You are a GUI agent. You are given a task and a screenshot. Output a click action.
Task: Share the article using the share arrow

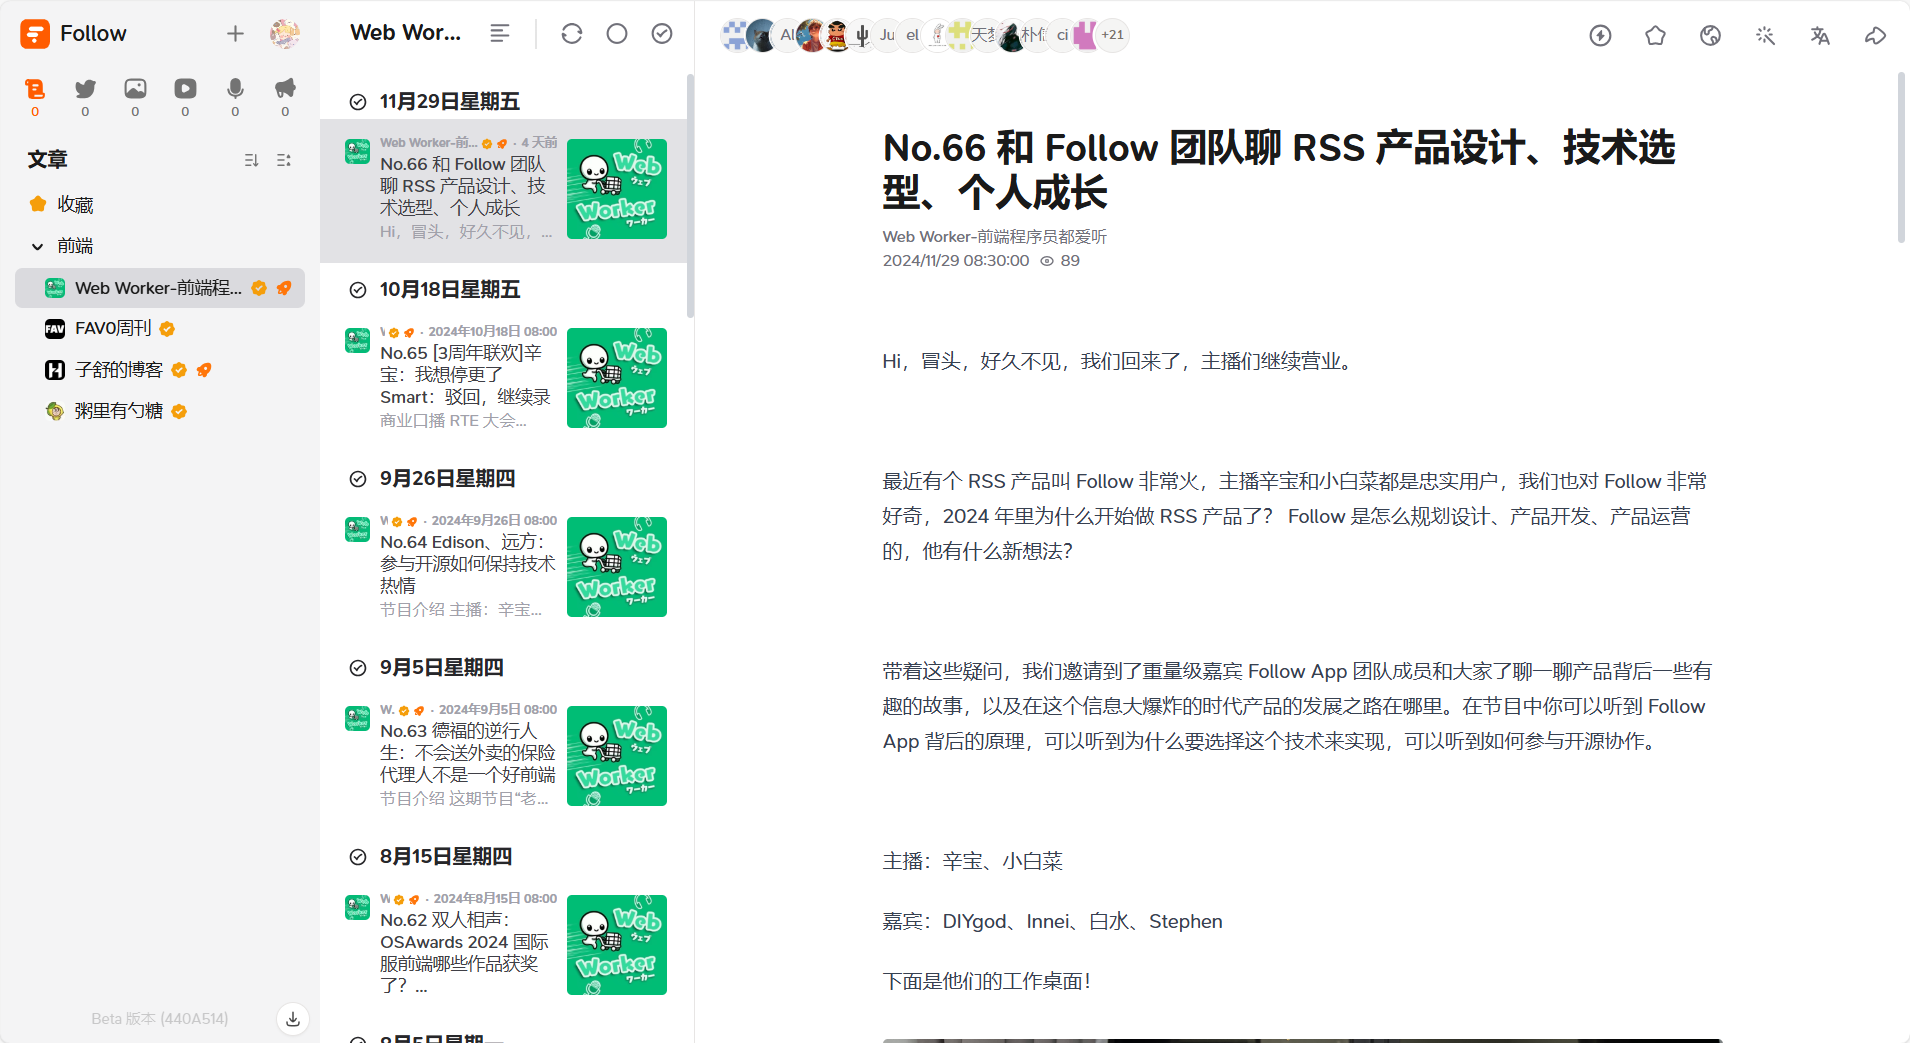tap(1875, 36)
